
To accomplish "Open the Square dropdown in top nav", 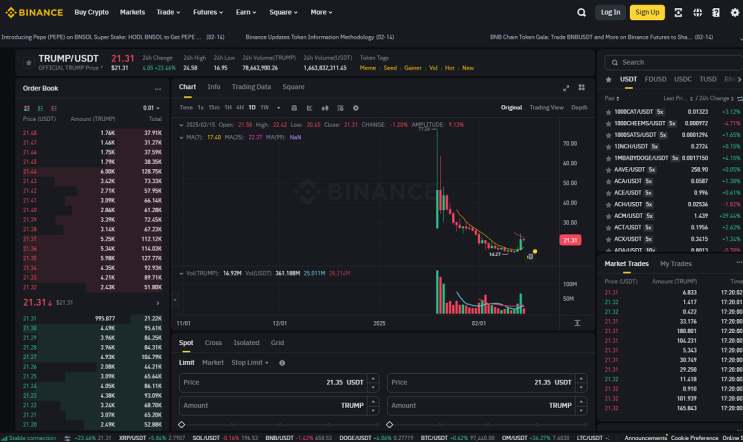I will (283, 12).
